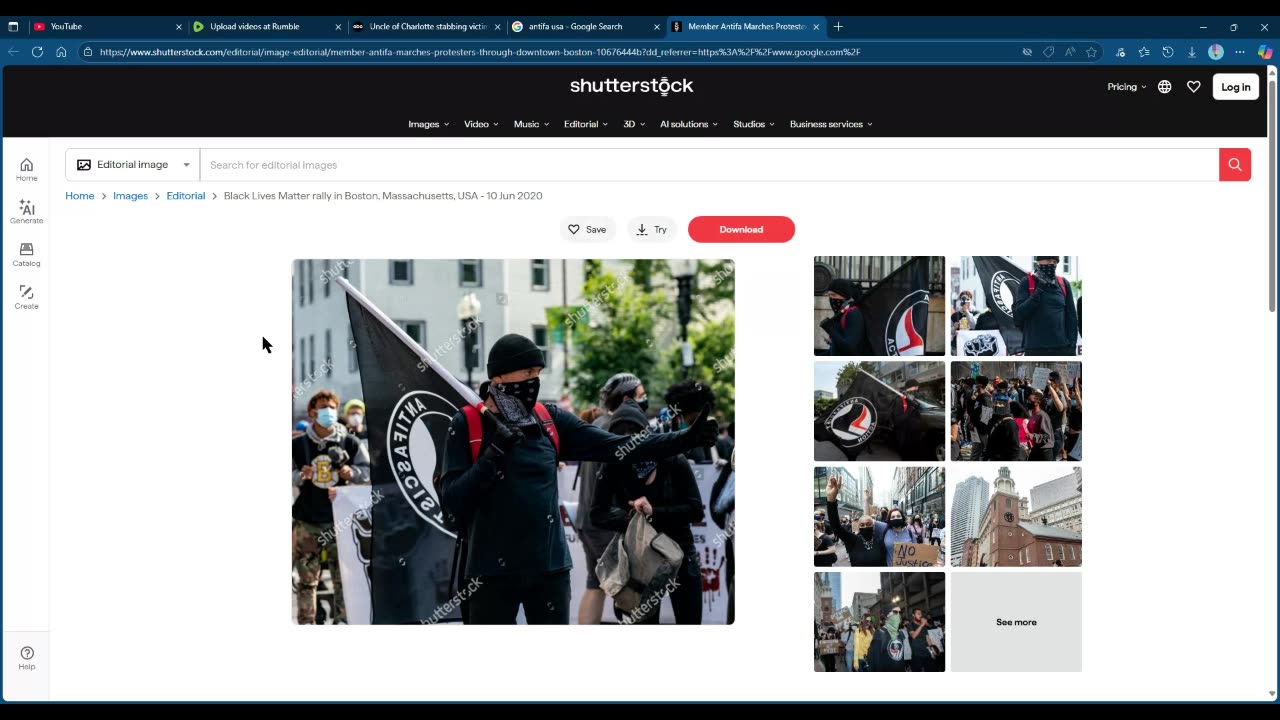Close the Upload videos at Rumble tab
This screenshot has width=1280, height=720.
point(338,27)
